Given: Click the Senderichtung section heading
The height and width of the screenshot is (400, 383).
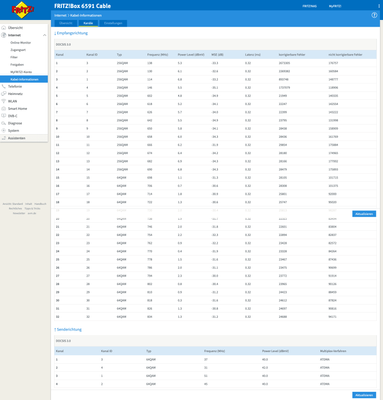Looking at the screenshot, I should click(x=68, y=329).
